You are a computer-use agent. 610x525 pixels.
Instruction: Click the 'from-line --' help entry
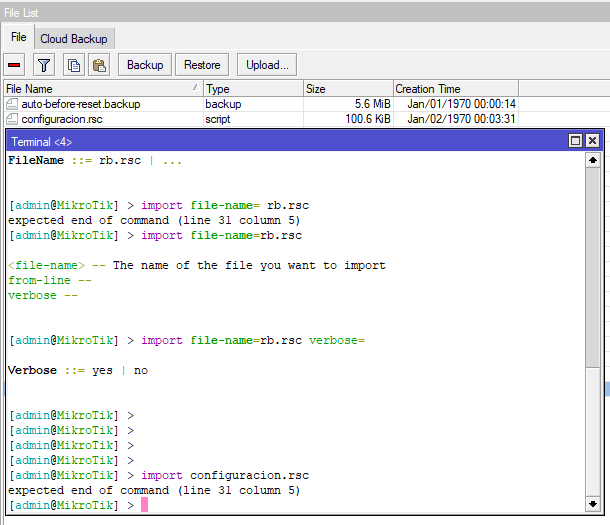(x=50, y=280)
